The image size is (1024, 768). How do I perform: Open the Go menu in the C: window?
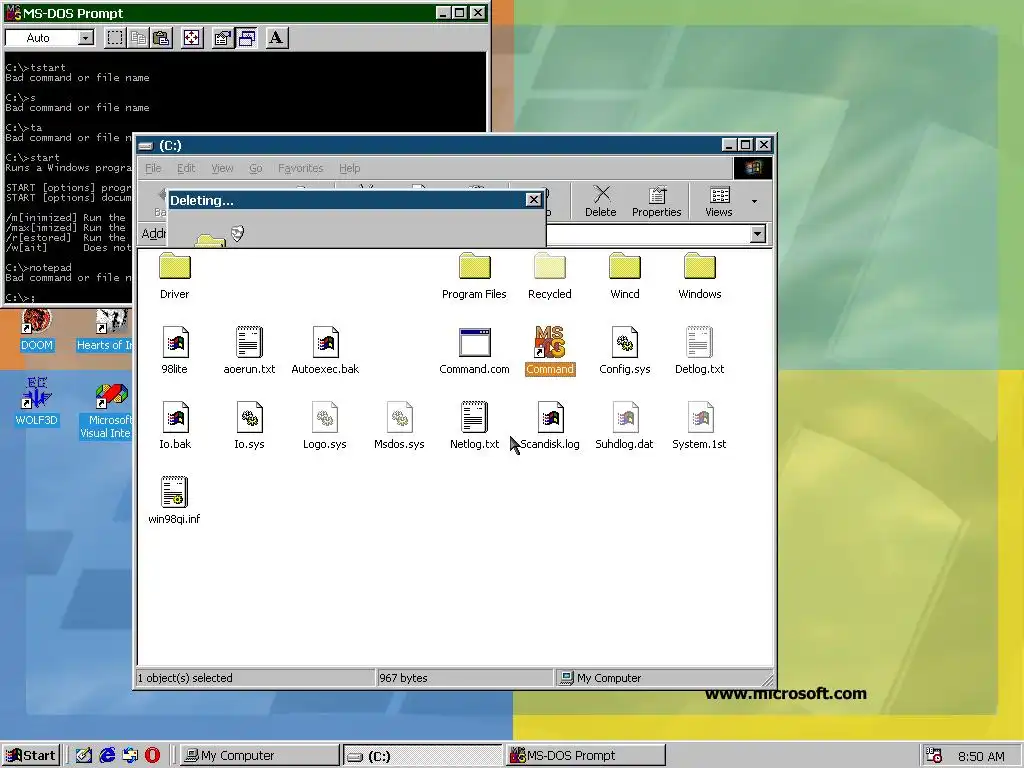[x=255, y=168]
